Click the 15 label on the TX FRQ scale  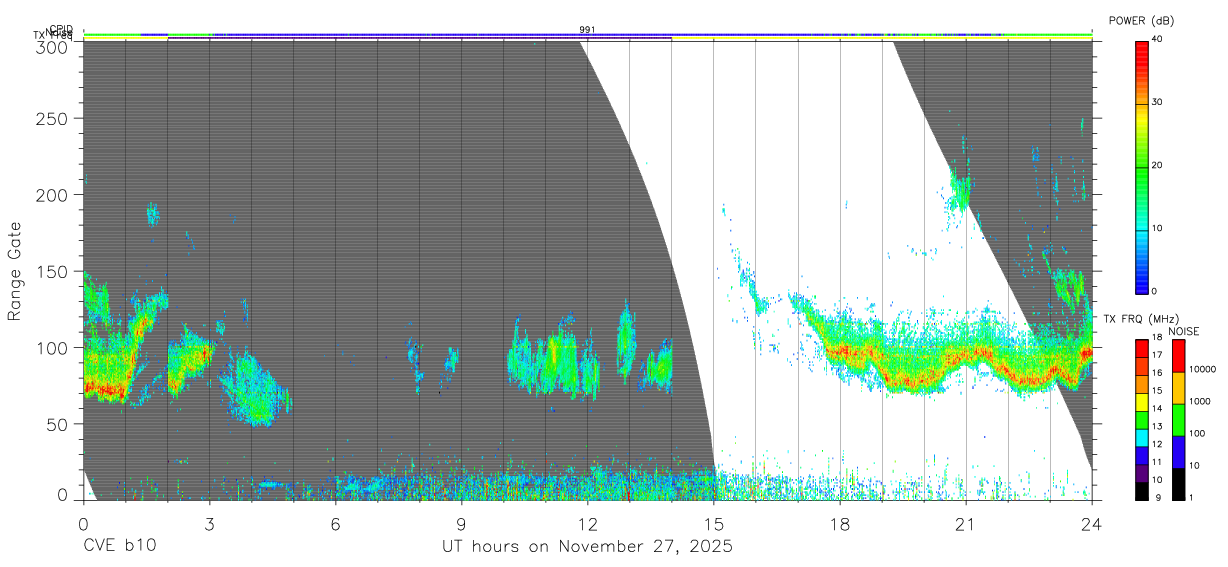[1157, 391]
